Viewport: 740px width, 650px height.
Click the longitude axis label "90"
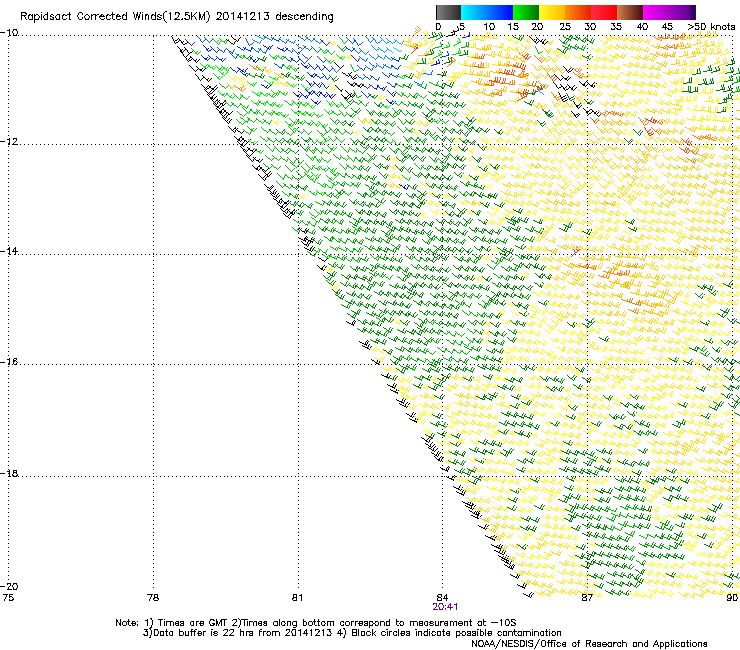(x=732, y=598)
